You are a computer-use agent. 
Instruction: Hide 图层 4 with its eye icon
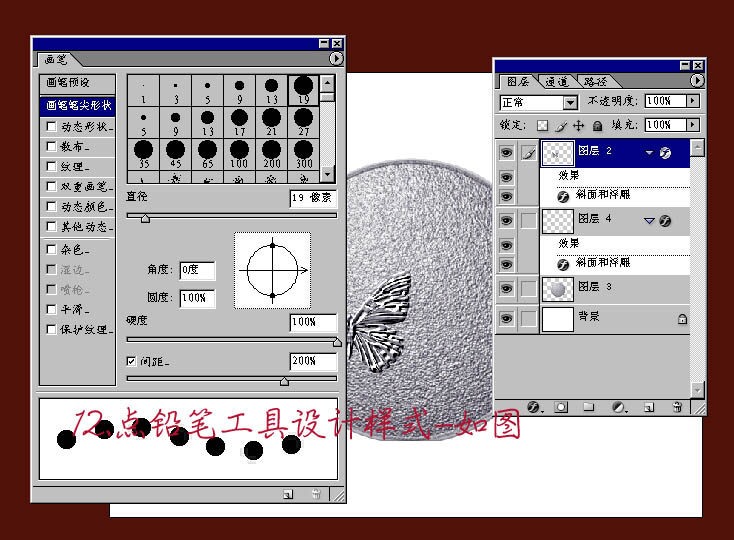point(506,220)
